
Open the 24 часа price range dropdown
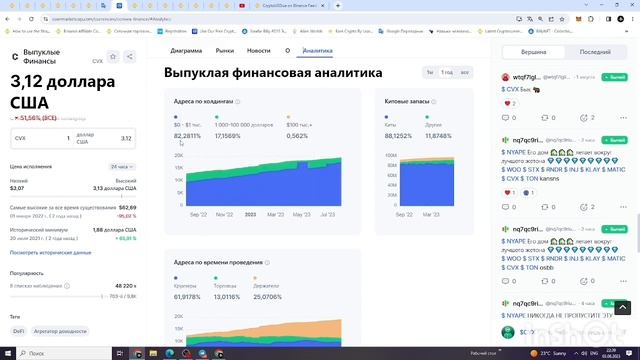point(122,167)
